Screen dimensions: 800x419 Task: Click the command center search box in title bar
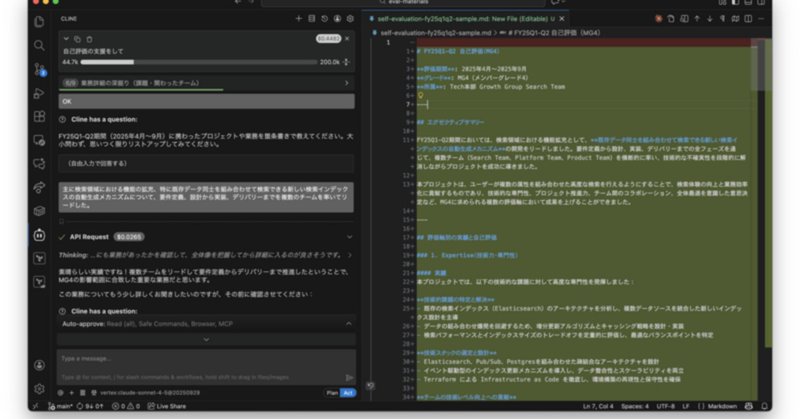403,3
